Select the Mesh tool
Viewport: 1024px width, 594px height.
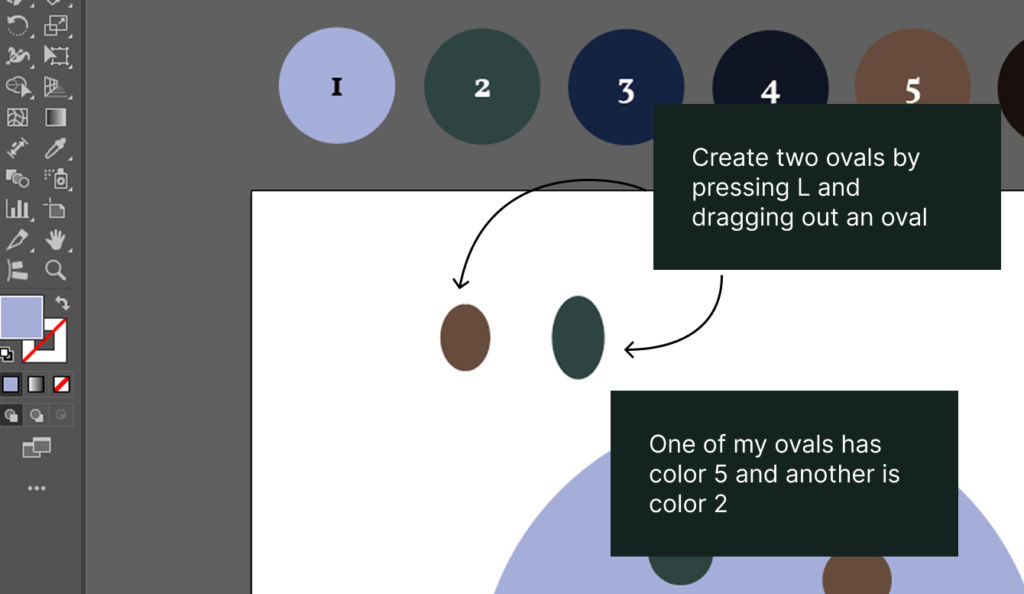18,117
